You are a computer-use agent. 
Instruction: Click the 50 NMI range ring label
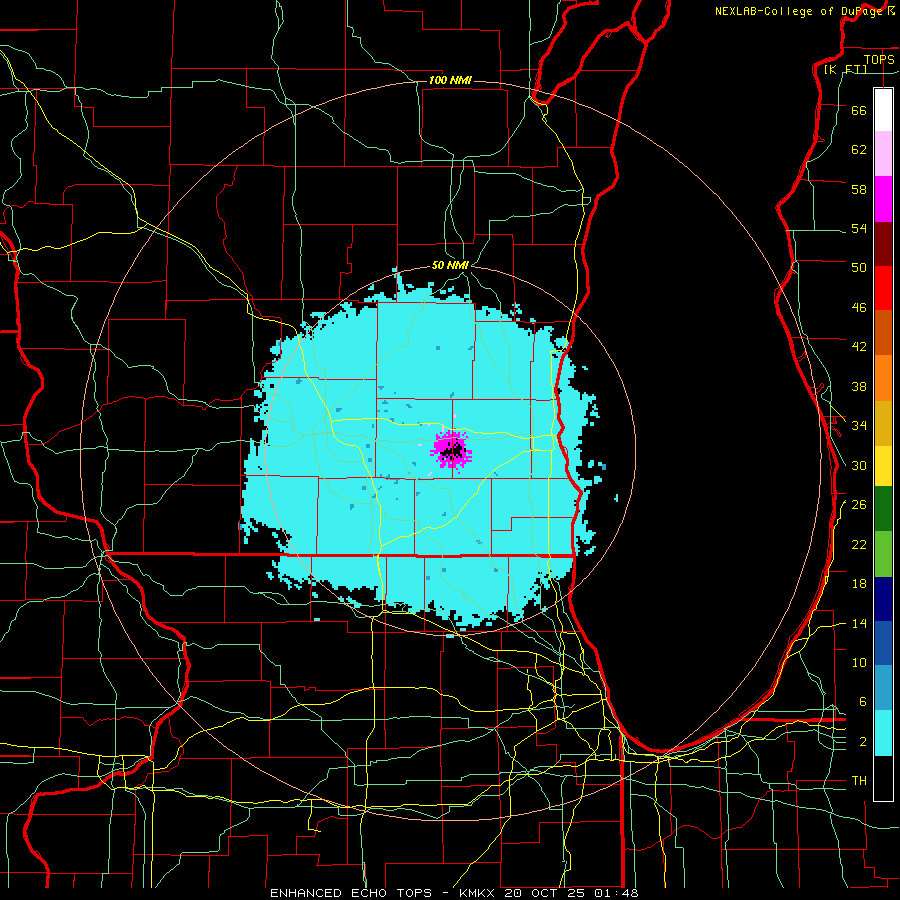coord(450,265)
